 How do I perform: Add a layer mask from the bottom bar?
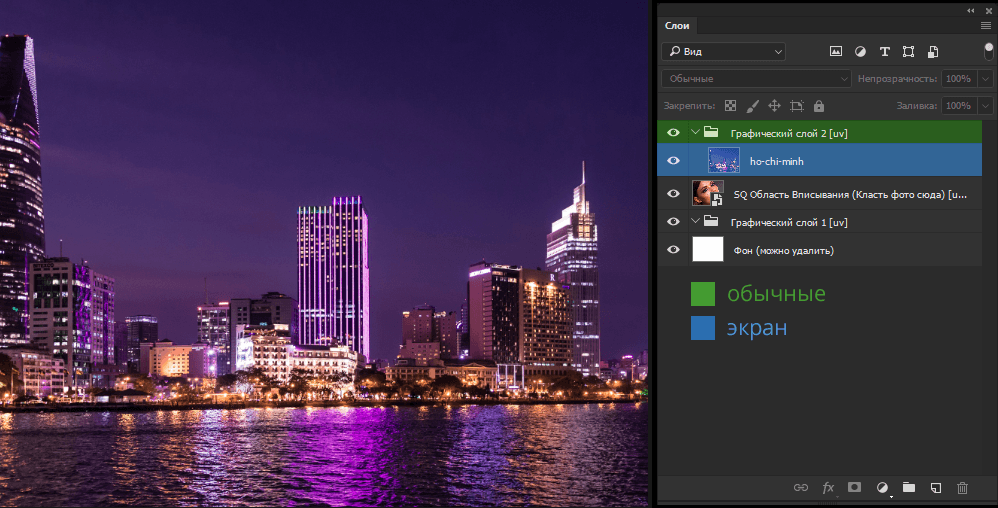[x=855, y=487]
